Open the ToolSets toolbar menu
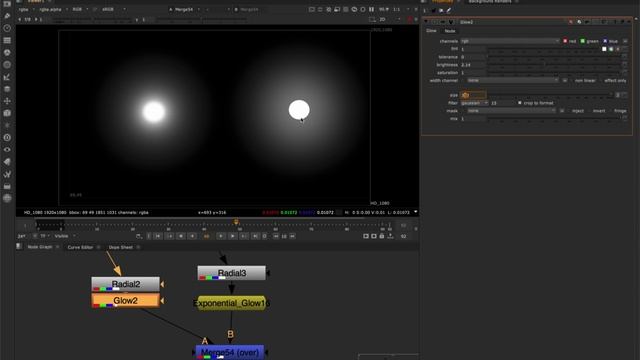The height and width of the screenshot is (360, 640). [x=7, y=174]
